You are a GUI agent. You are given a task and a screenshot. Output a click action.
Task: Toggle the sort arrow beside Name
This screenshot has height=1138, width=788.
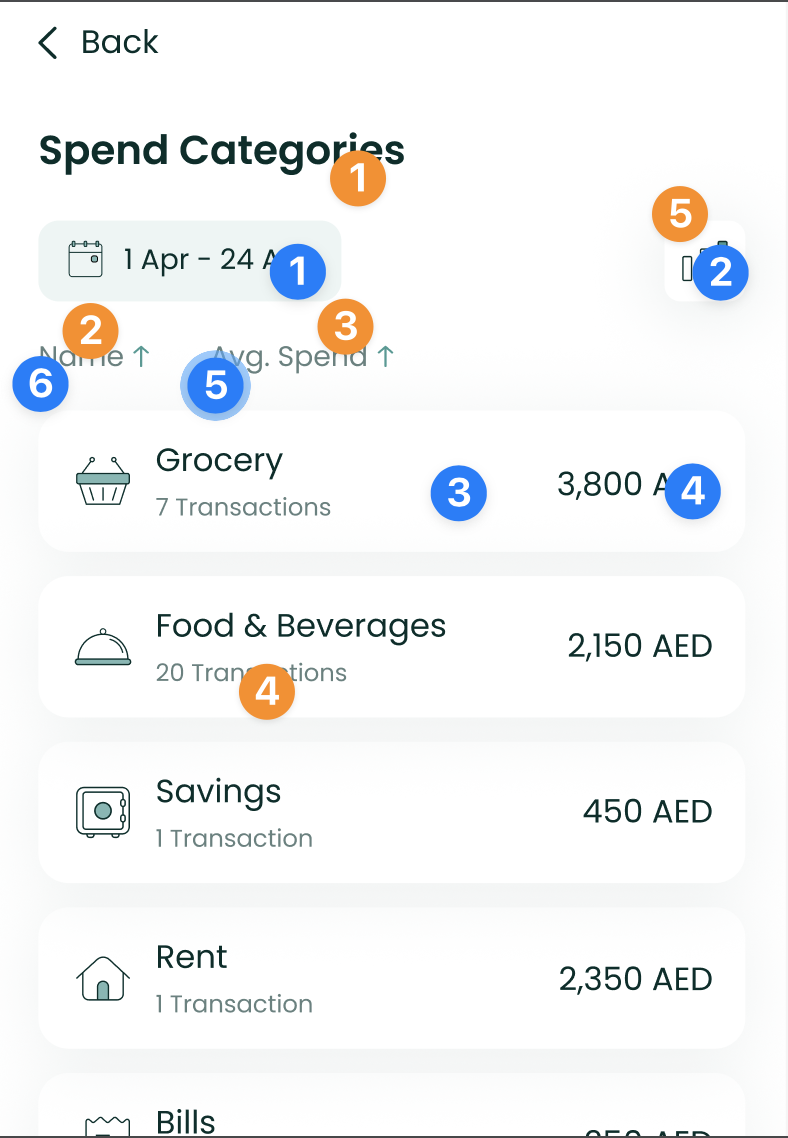coord(142,356)
